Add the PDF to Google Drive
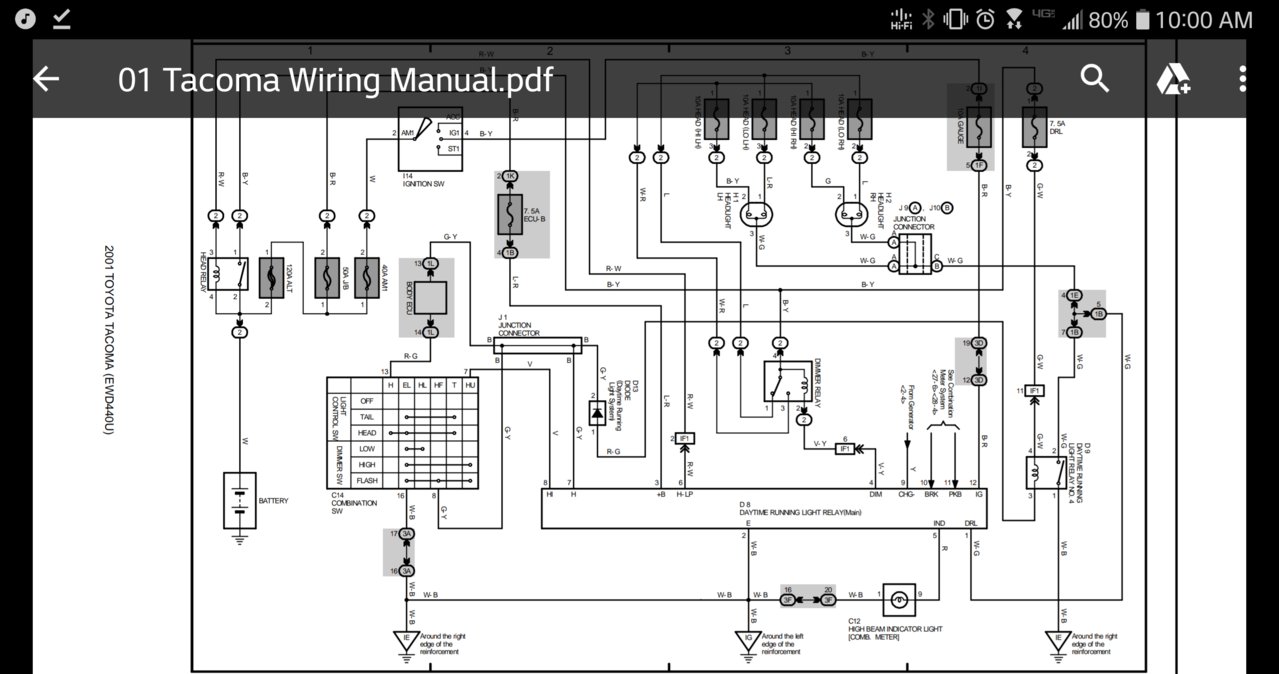The width and height of the screenshot is (1279, 674). pos(1172,79)
